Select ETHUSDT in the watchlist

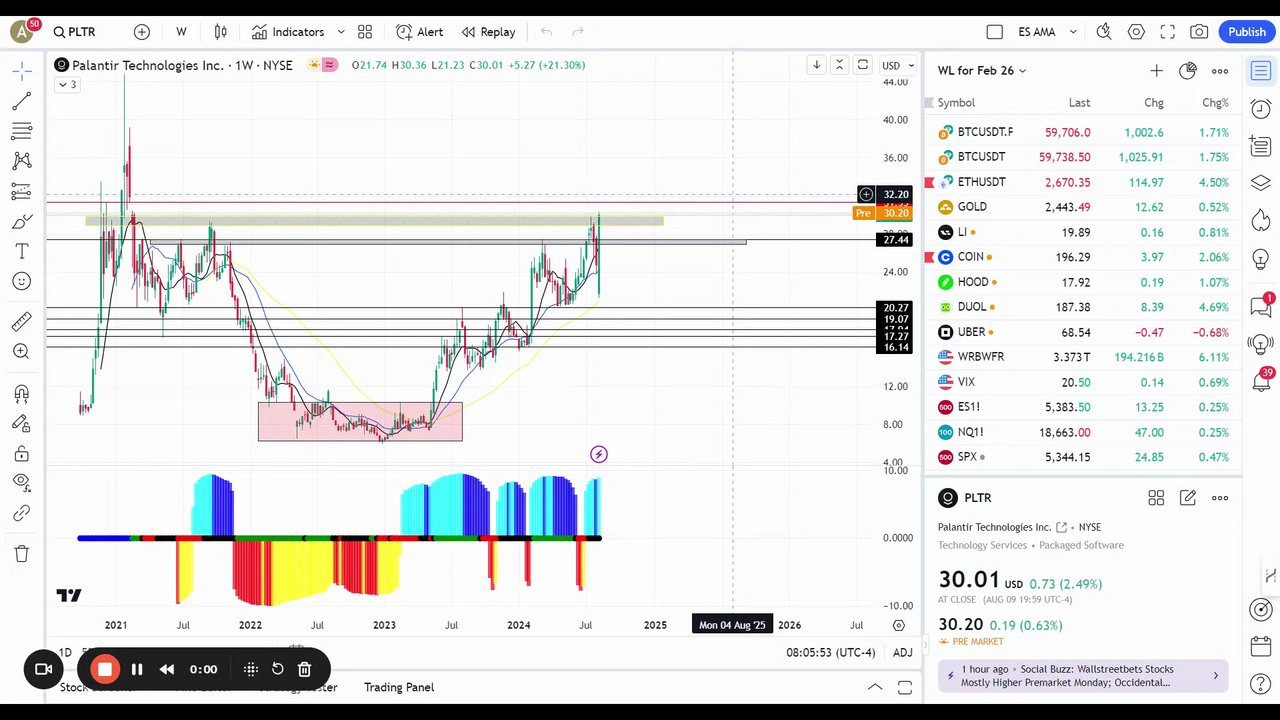tap(1082, 182)
